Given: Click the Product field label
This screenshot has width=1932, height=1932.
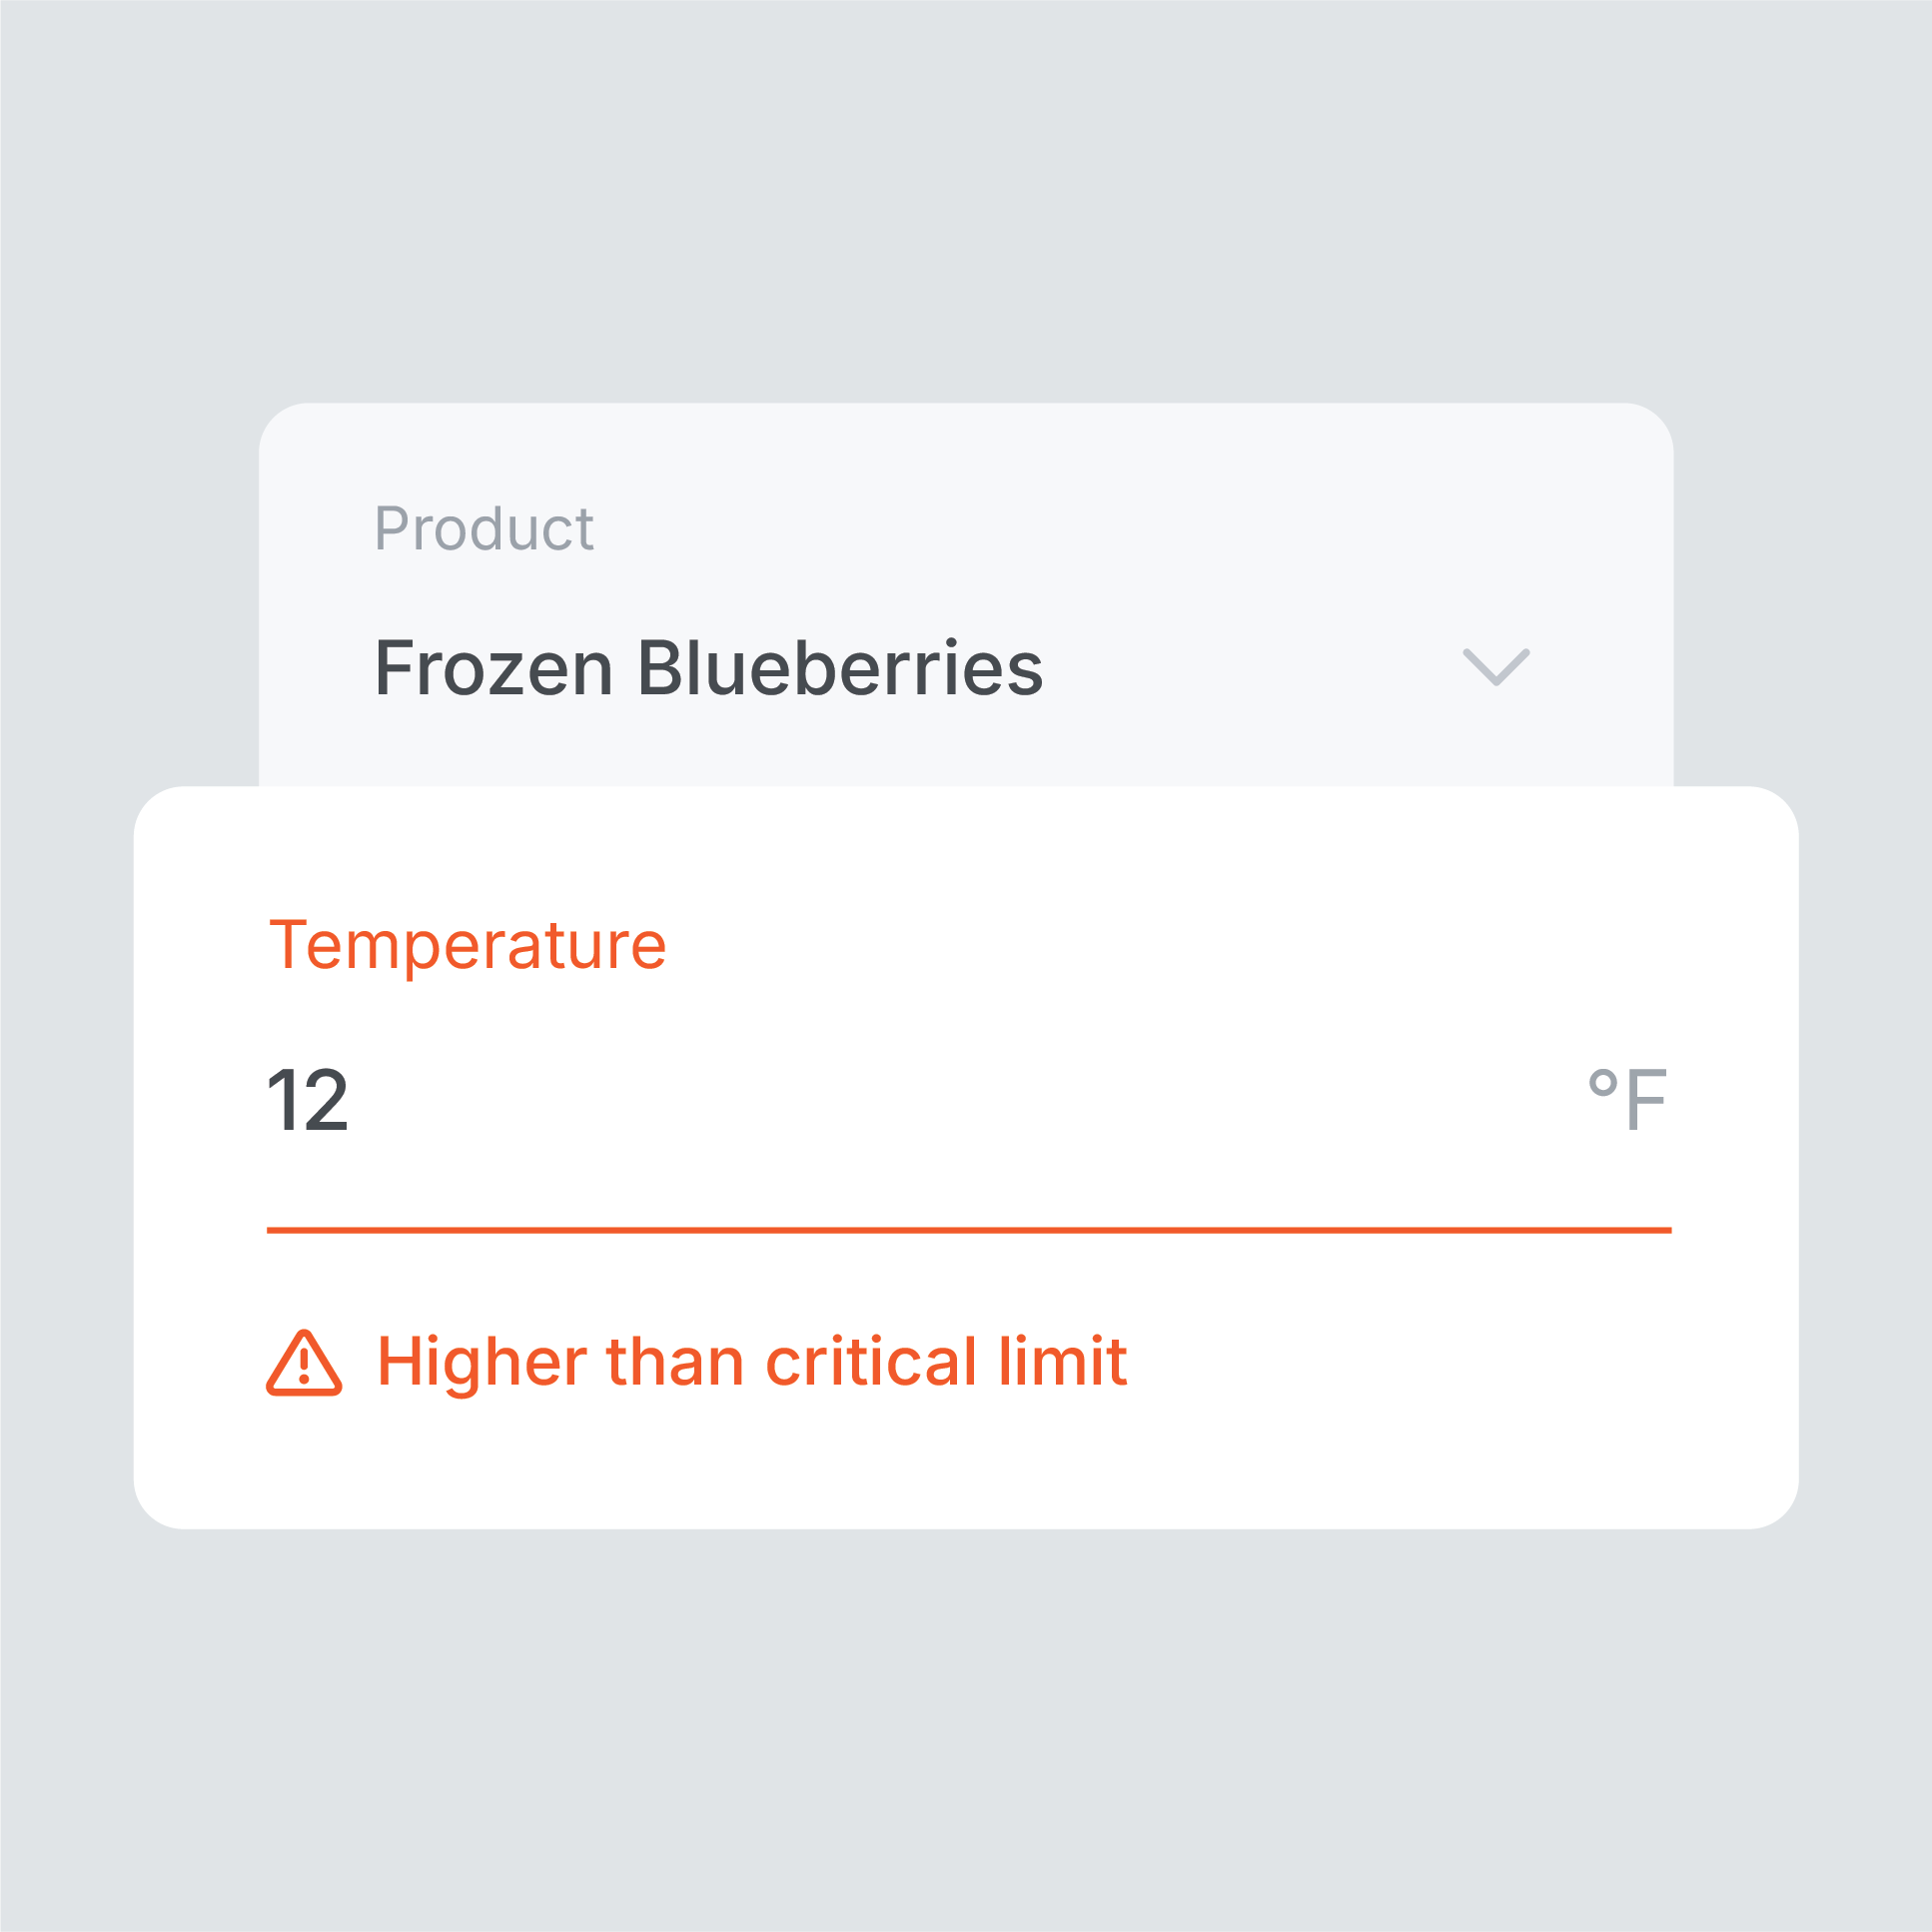Looking at the screenshot, I should (484, 528).
